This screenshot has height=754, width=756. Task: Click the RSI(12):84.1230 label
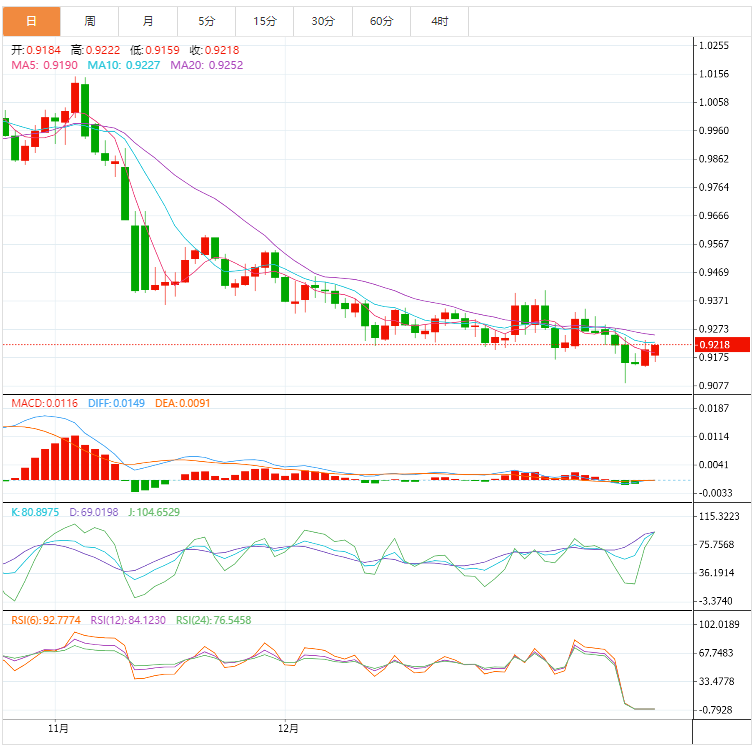[x=128, y=620]
